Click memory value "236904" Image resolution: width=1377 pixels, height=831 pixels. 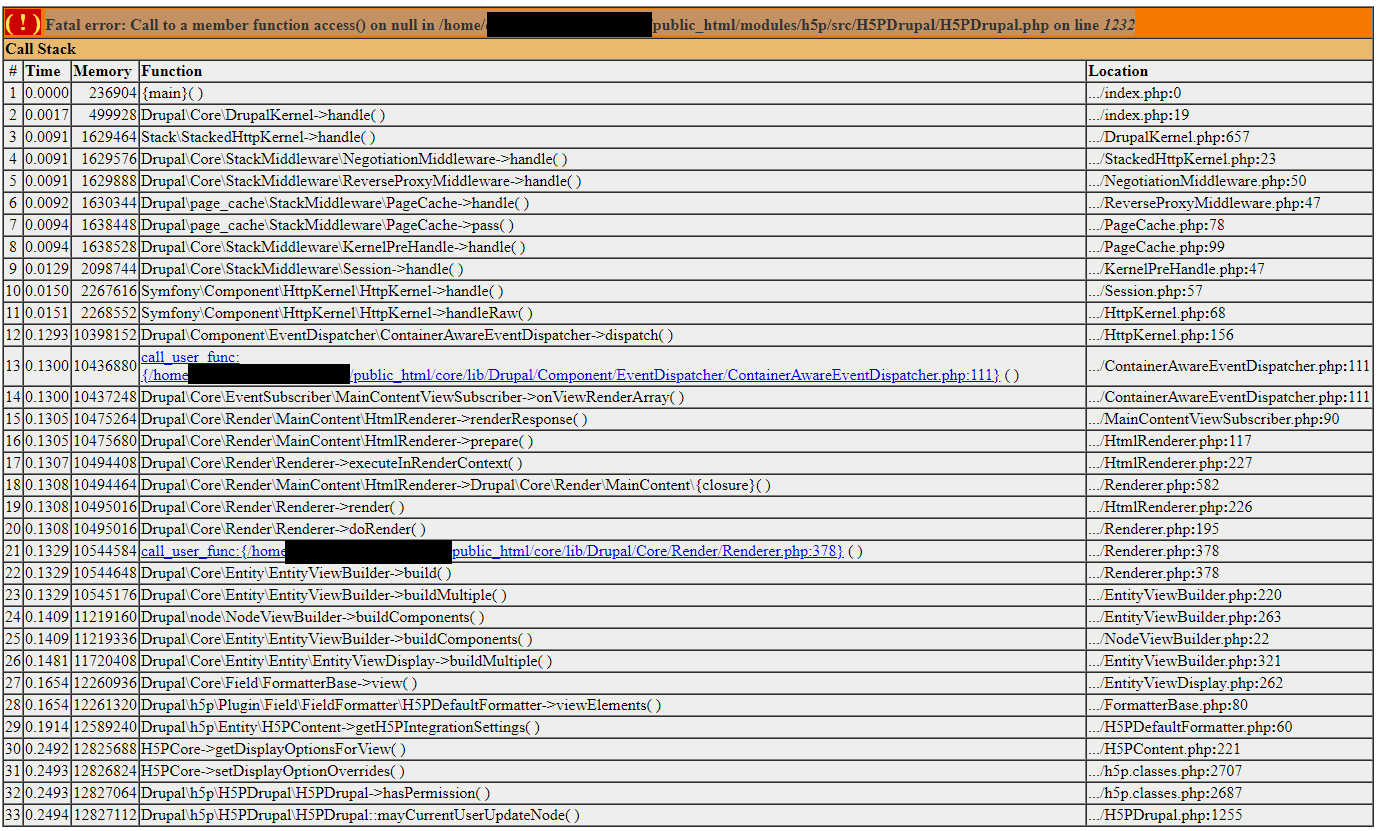click(112, 93)
